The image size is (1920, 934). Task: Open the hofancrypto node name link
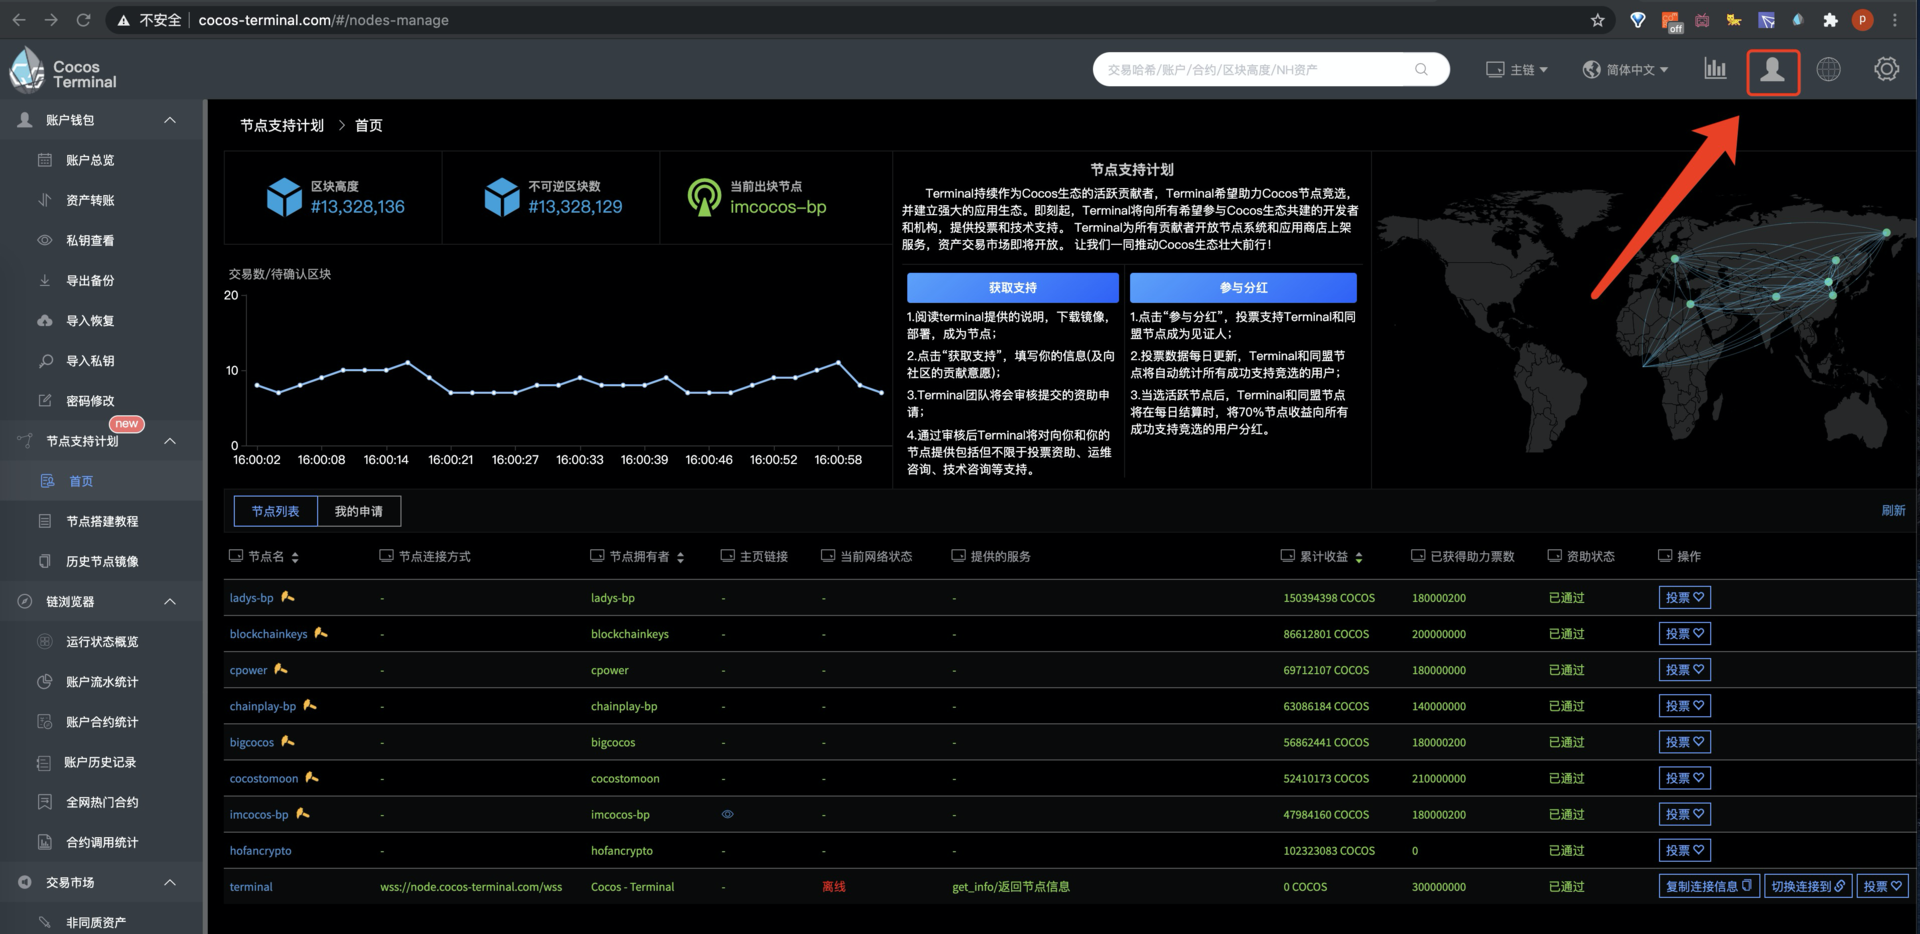point(260,851)
